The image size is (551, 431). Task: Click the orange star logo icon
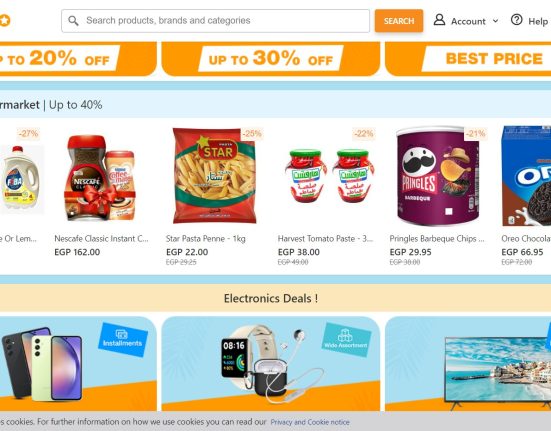5,20
